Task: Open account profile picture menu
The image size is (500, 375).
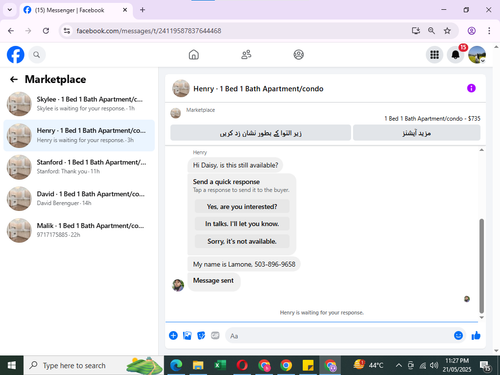Action: pos(477,55)
